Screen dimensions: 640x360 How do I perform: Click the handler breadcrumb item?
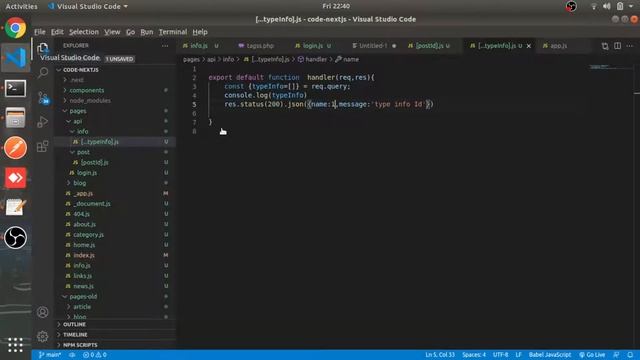click(x=312, y=60)
